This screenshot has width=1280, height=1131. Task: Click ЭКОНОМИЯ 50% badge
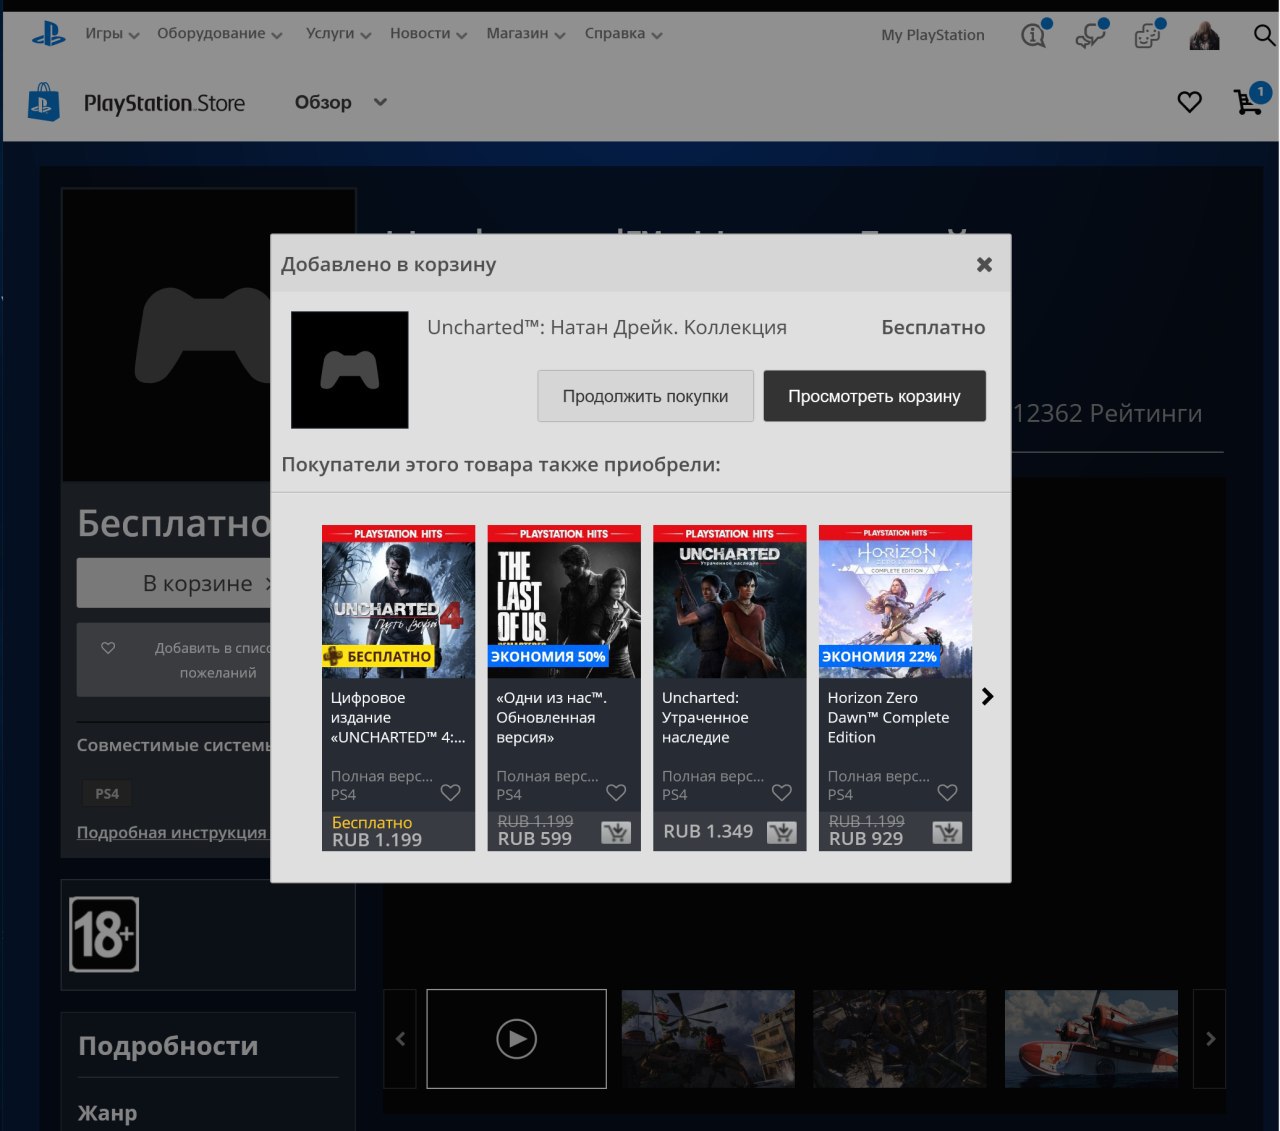coord(548,657)
